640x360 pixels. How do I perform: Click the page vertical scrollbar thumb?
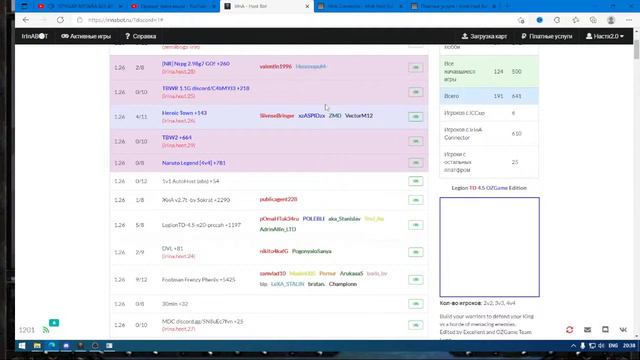point(636,50)
